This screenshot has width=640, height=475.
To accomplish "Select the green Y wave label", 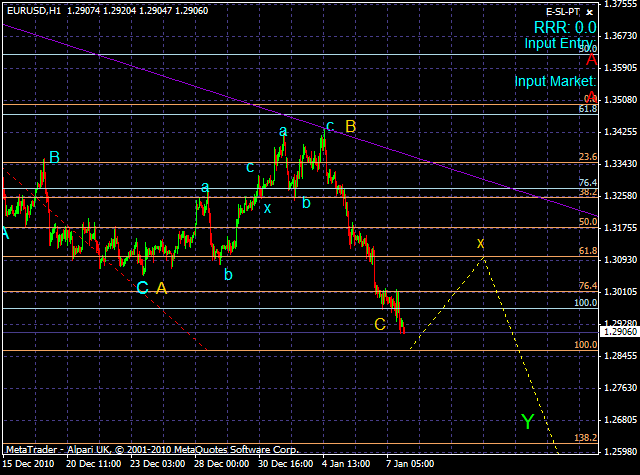I will 527,421.
